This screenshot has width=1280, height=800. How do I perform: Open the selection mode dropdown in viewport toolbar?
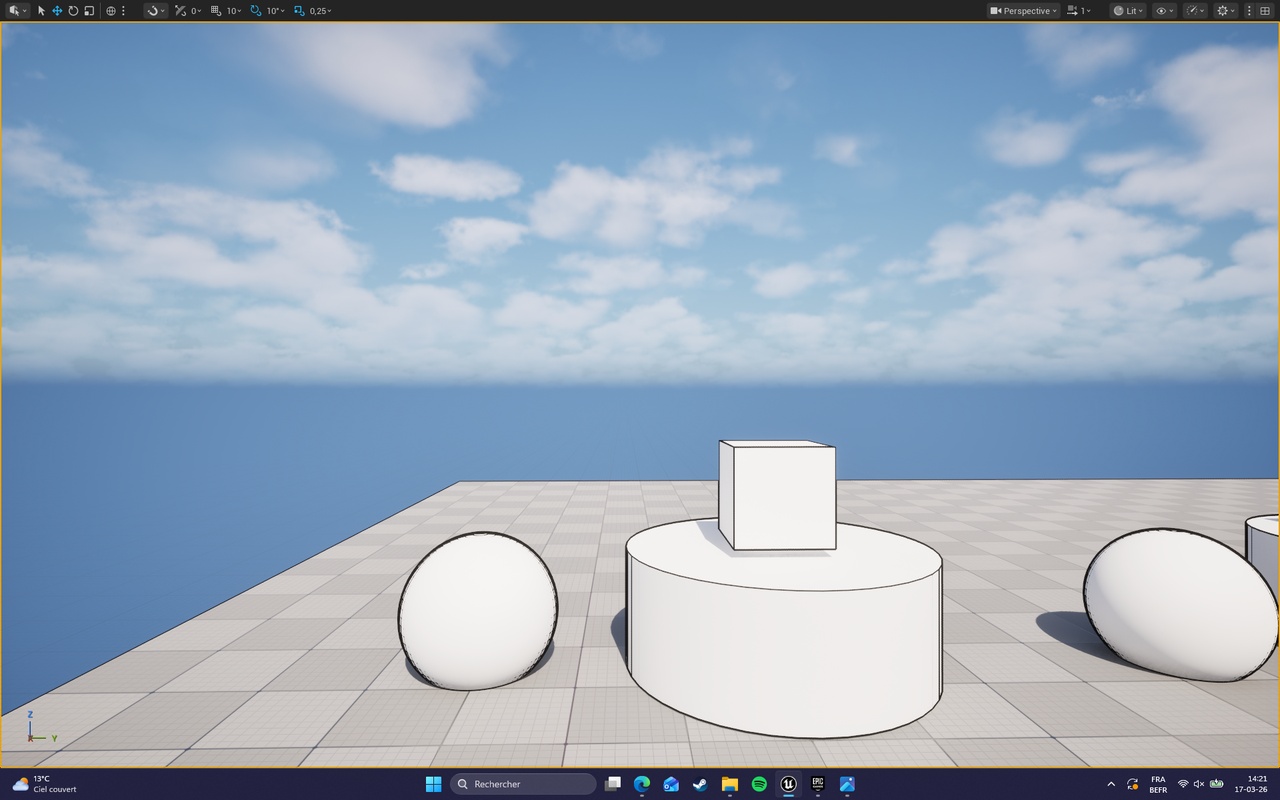click(18, 10)
